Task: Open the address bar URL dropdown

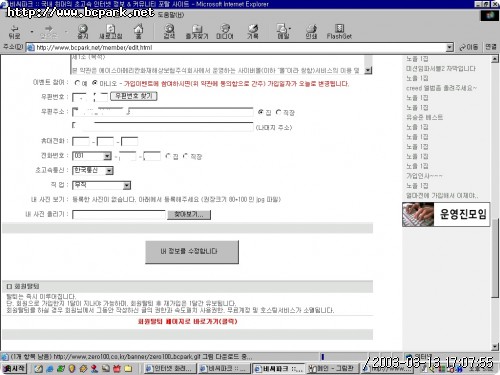Action: 450,47
